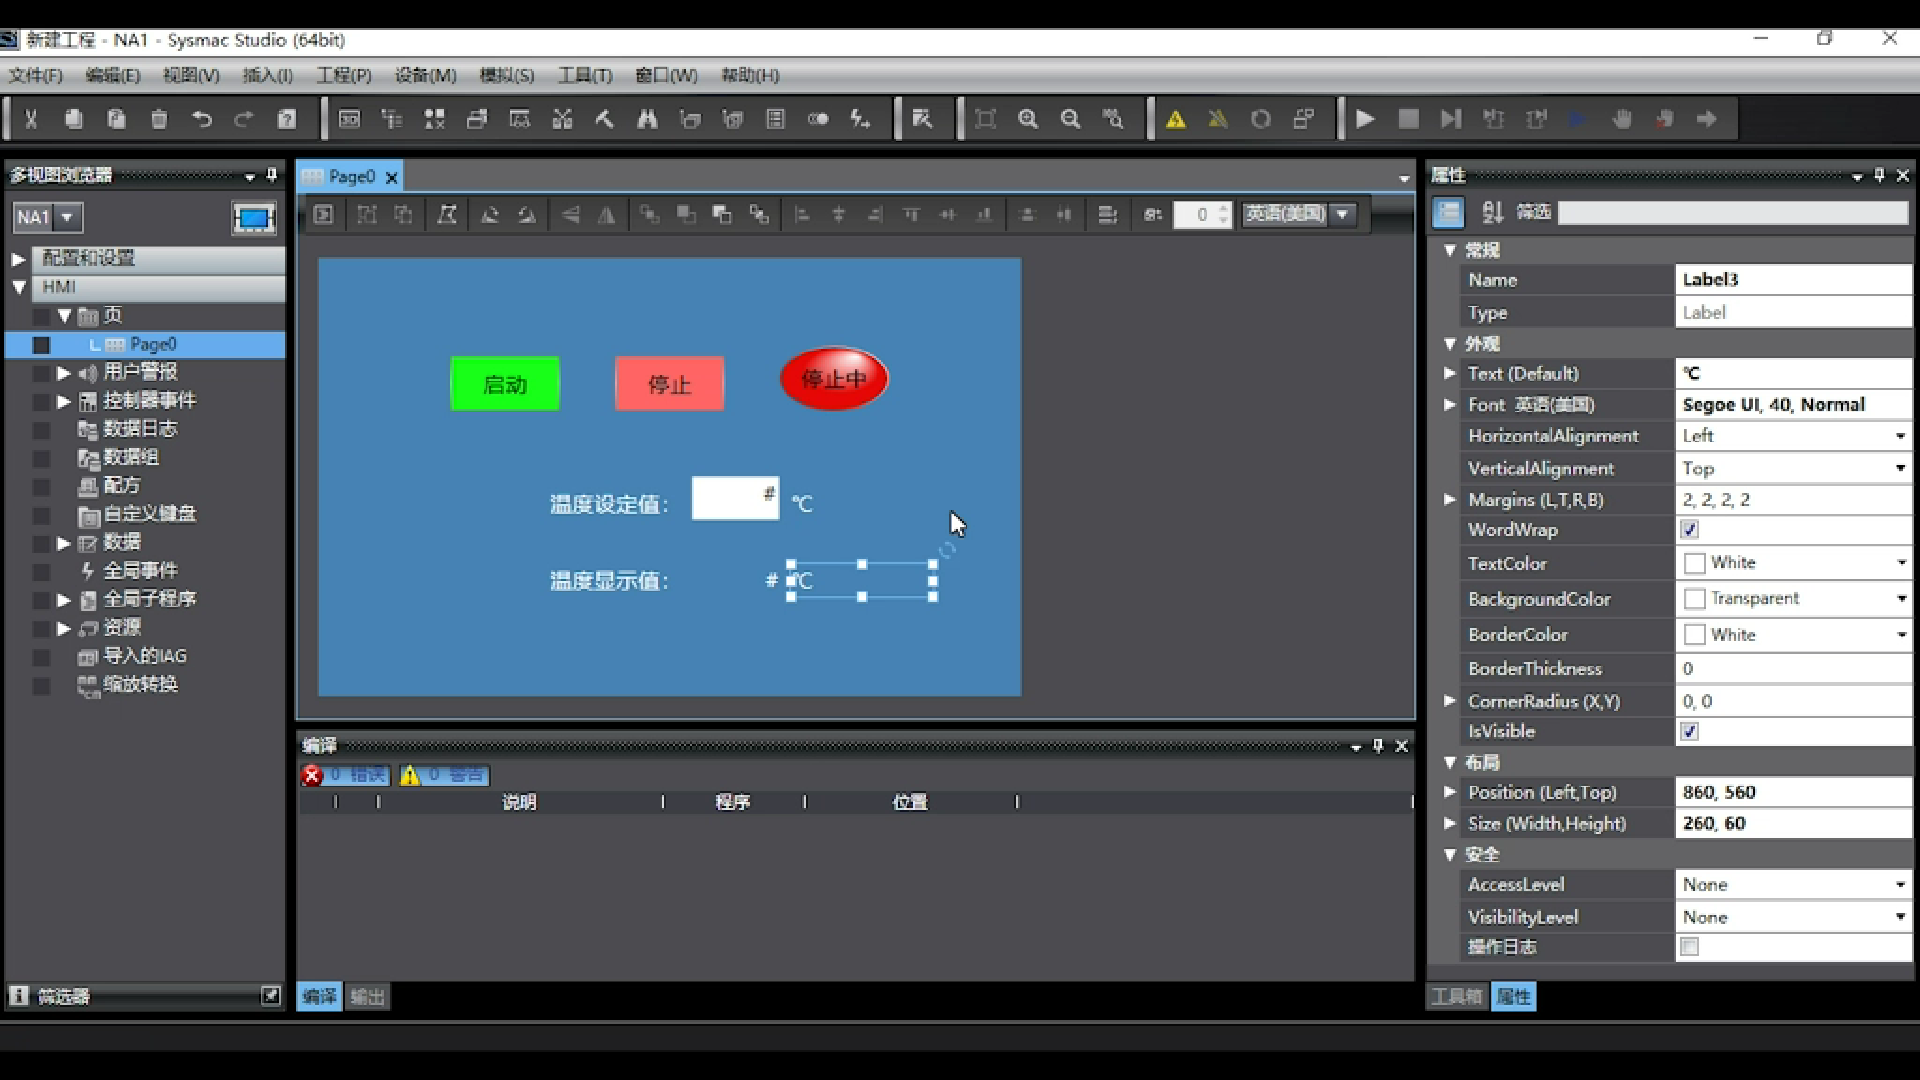This screenshot has height=1080, width=1920.
Task: Open the 英语(美国) language dropdown
Action: click(1343, 214)
